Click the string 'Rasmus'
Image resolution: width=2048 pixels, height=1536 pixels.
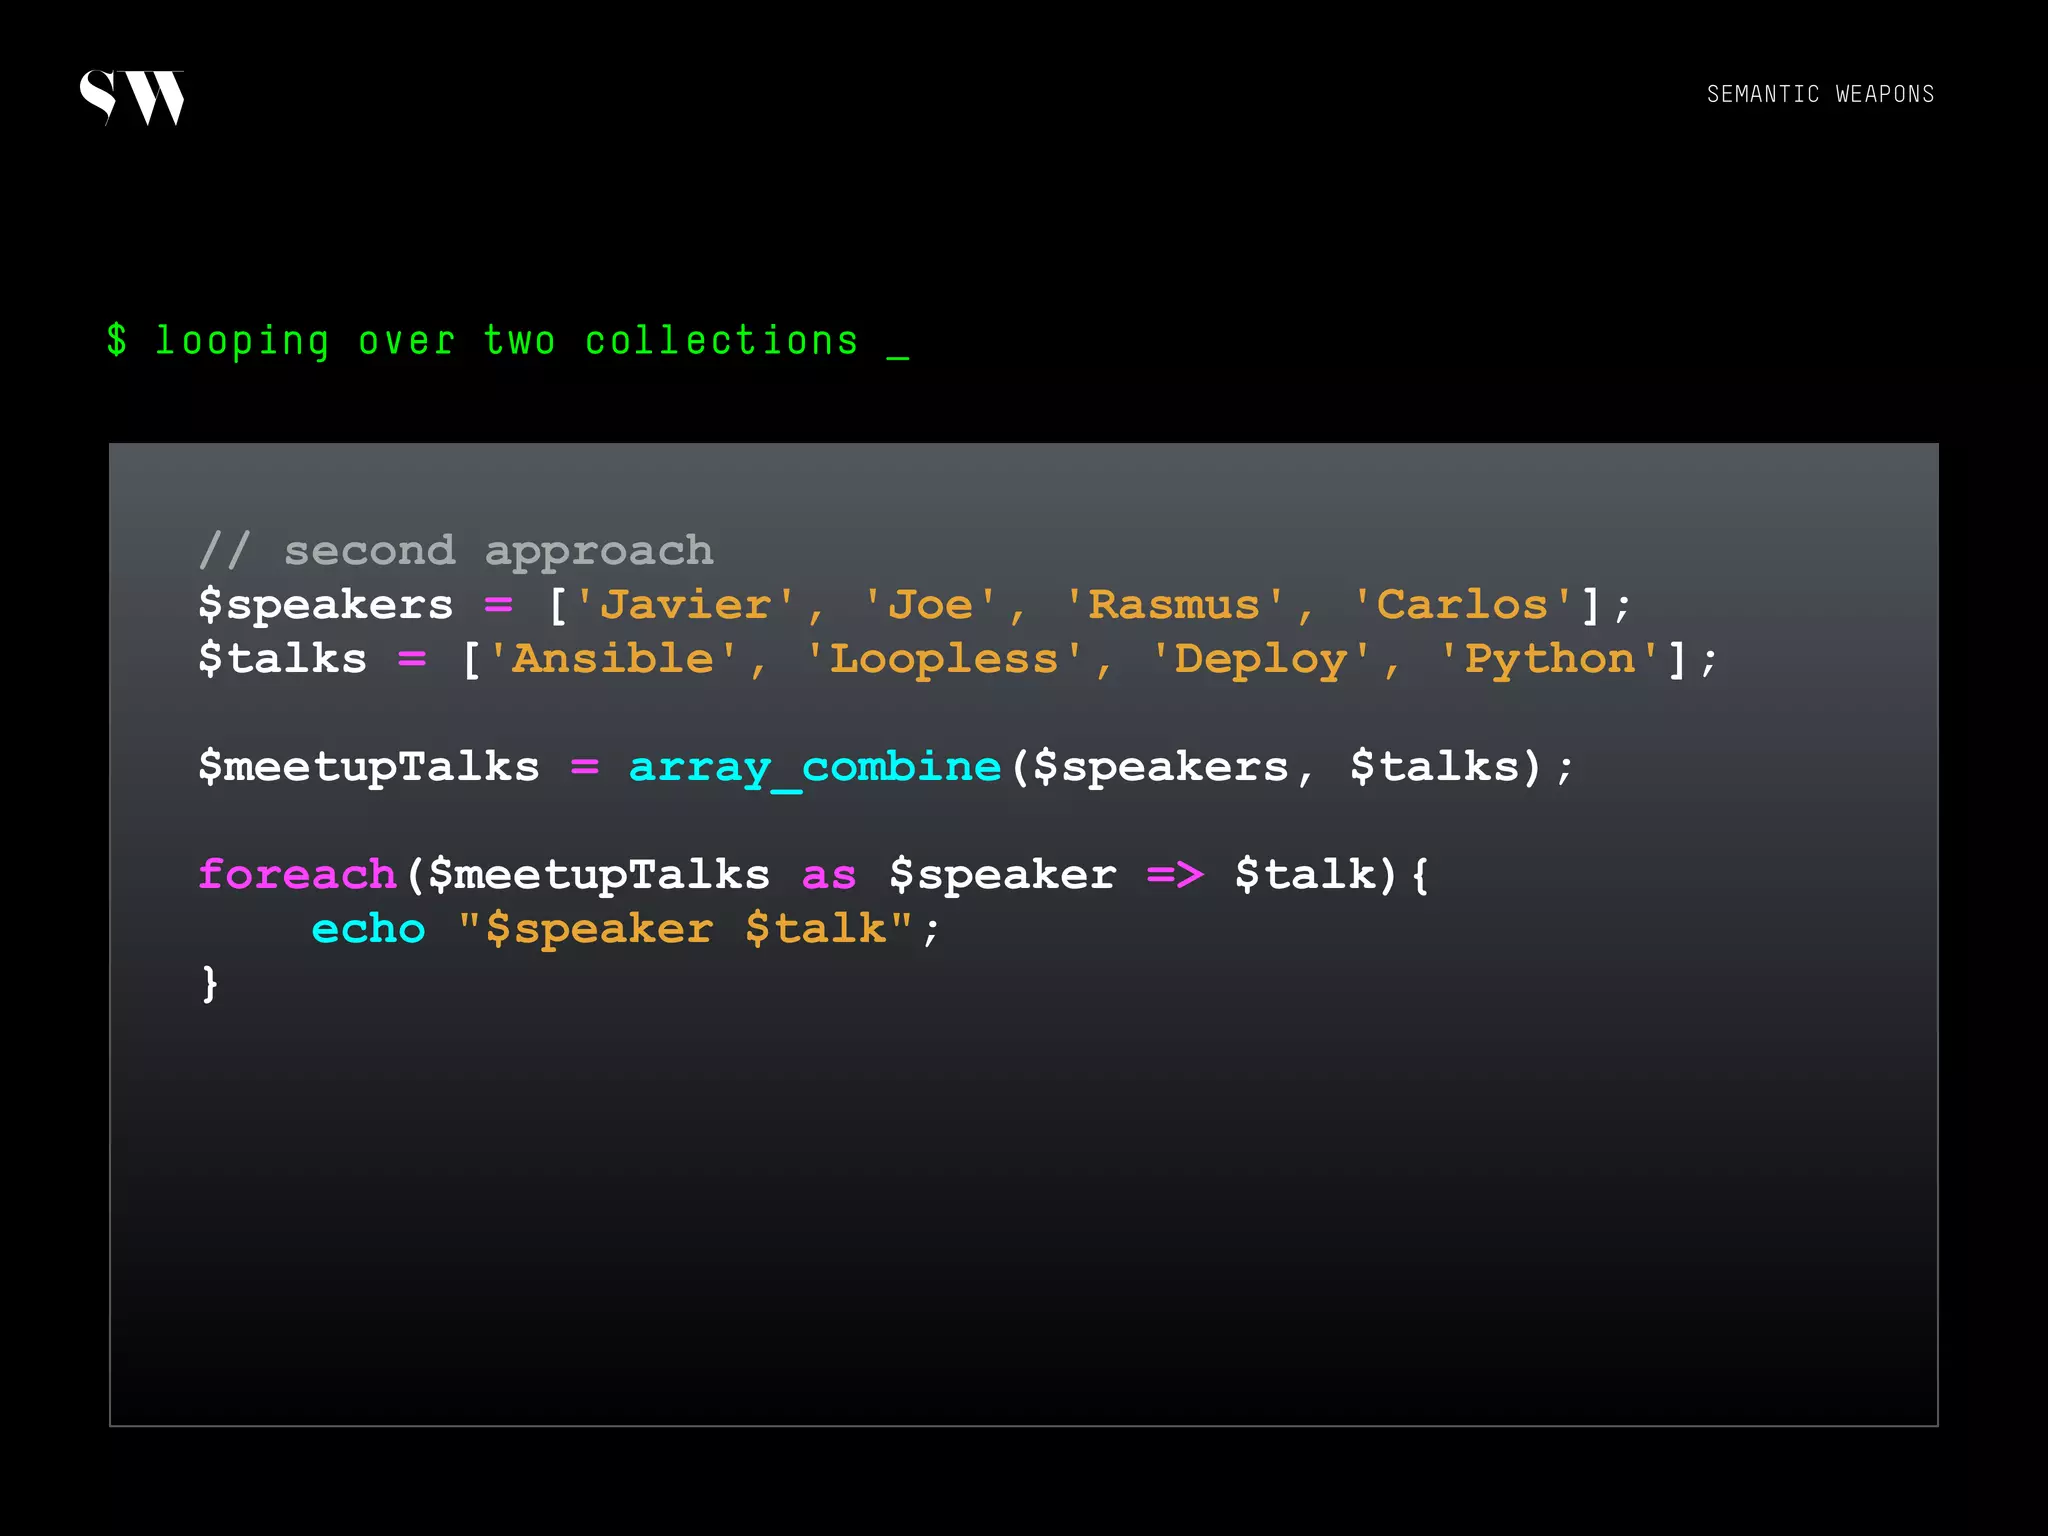[x=1174, y=604]
